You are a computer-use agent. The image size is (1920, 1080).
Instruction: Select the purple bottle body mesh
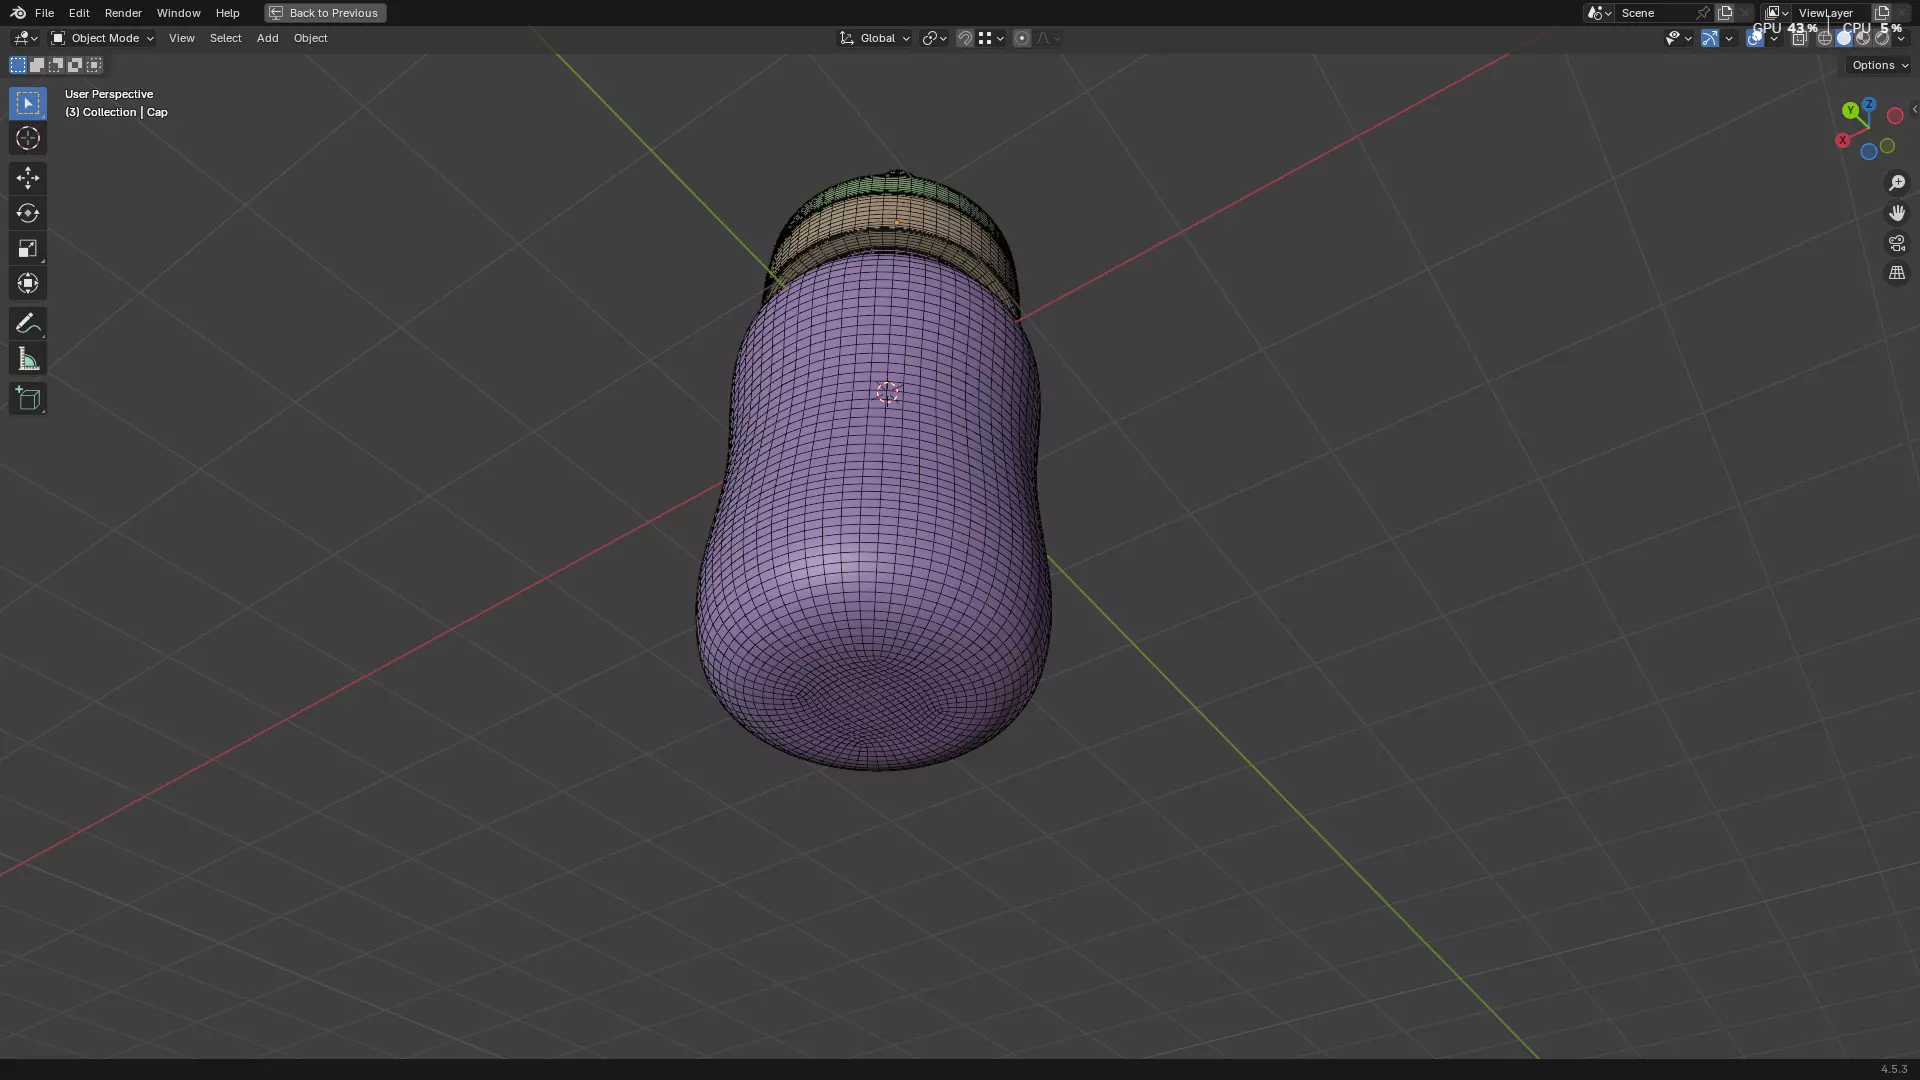point(875,510)
